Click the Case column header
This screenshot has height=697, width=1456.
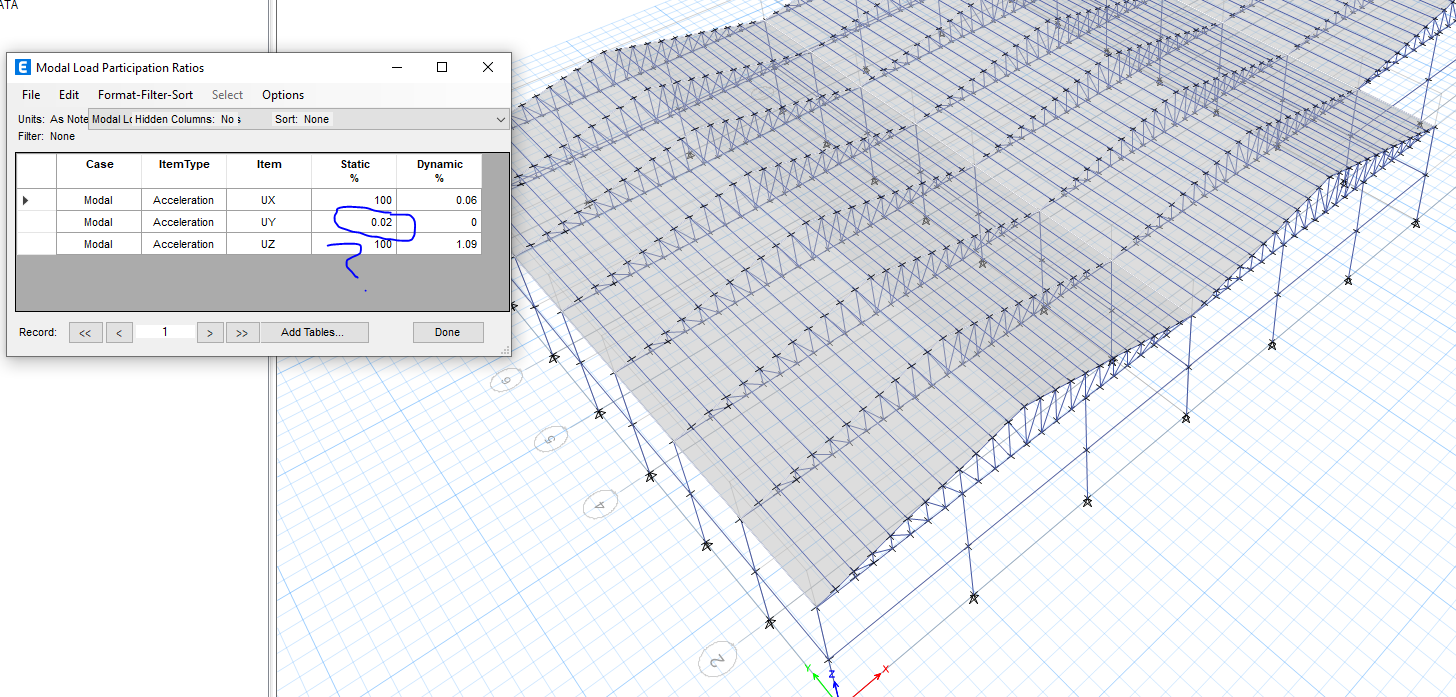pyautogui.click(x=99, y=170)
